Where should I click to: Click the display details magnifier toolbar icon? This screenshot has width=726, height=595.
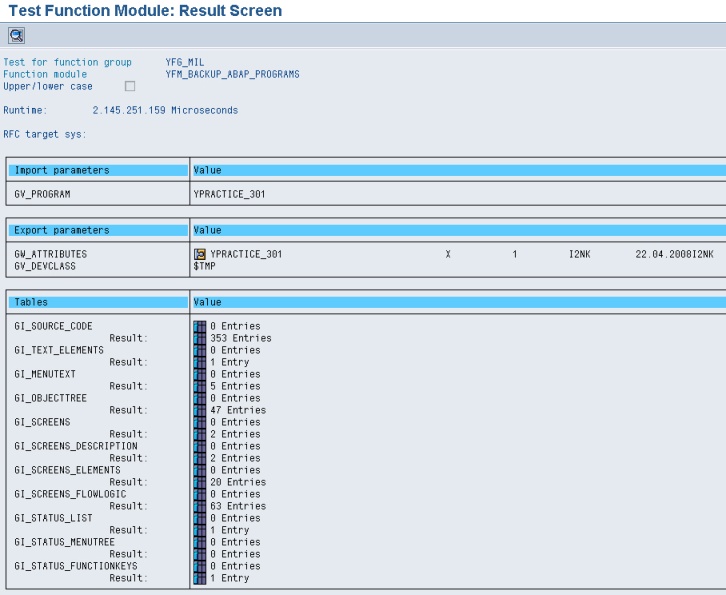tap(17, 35)
